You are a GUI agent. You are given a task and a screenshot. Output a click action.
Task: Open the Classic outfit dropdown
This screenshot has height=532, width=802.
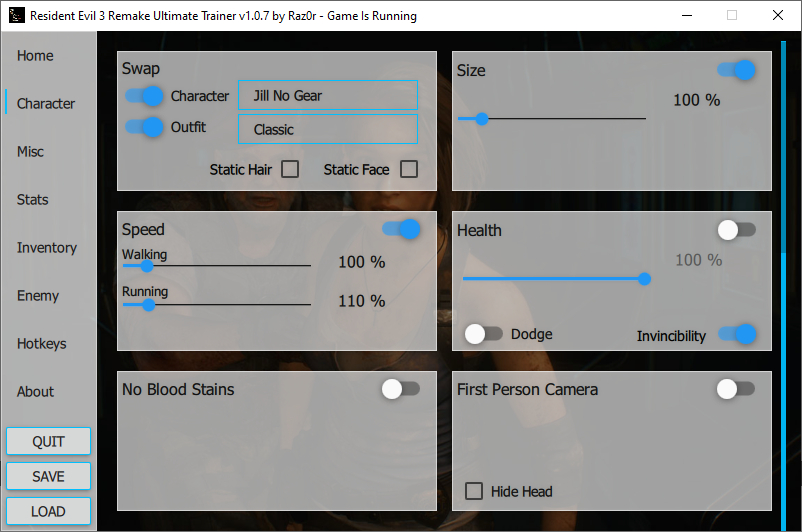(x=327, y=130)
